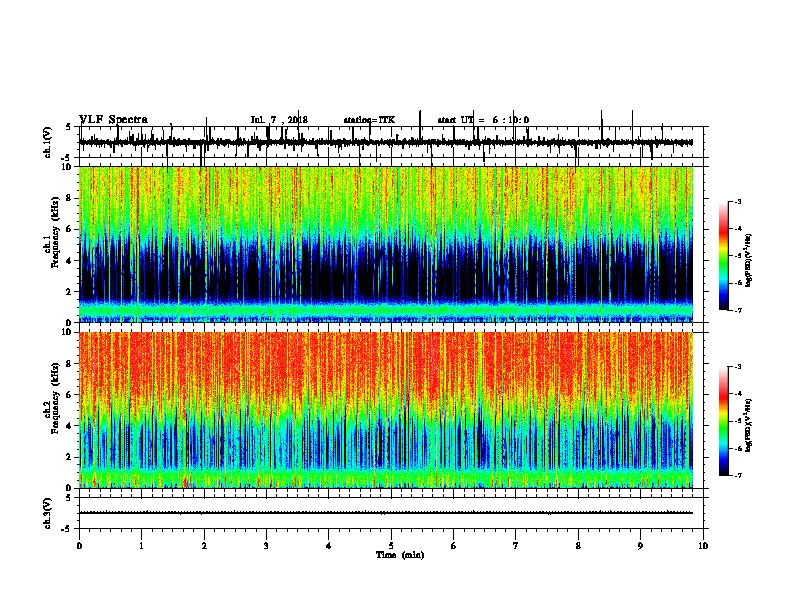
Task: Click the "10" tick on the time axis
Action: [x=703, y=546]
